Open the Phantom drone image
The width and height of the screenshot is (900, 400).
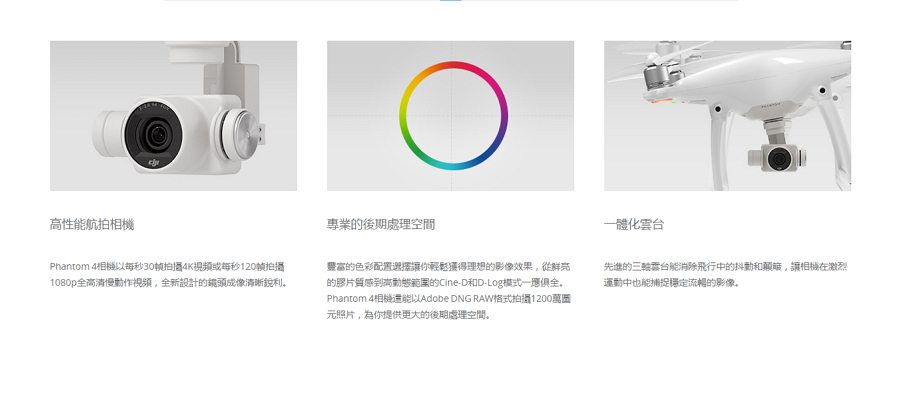click(x=727, y=115)
